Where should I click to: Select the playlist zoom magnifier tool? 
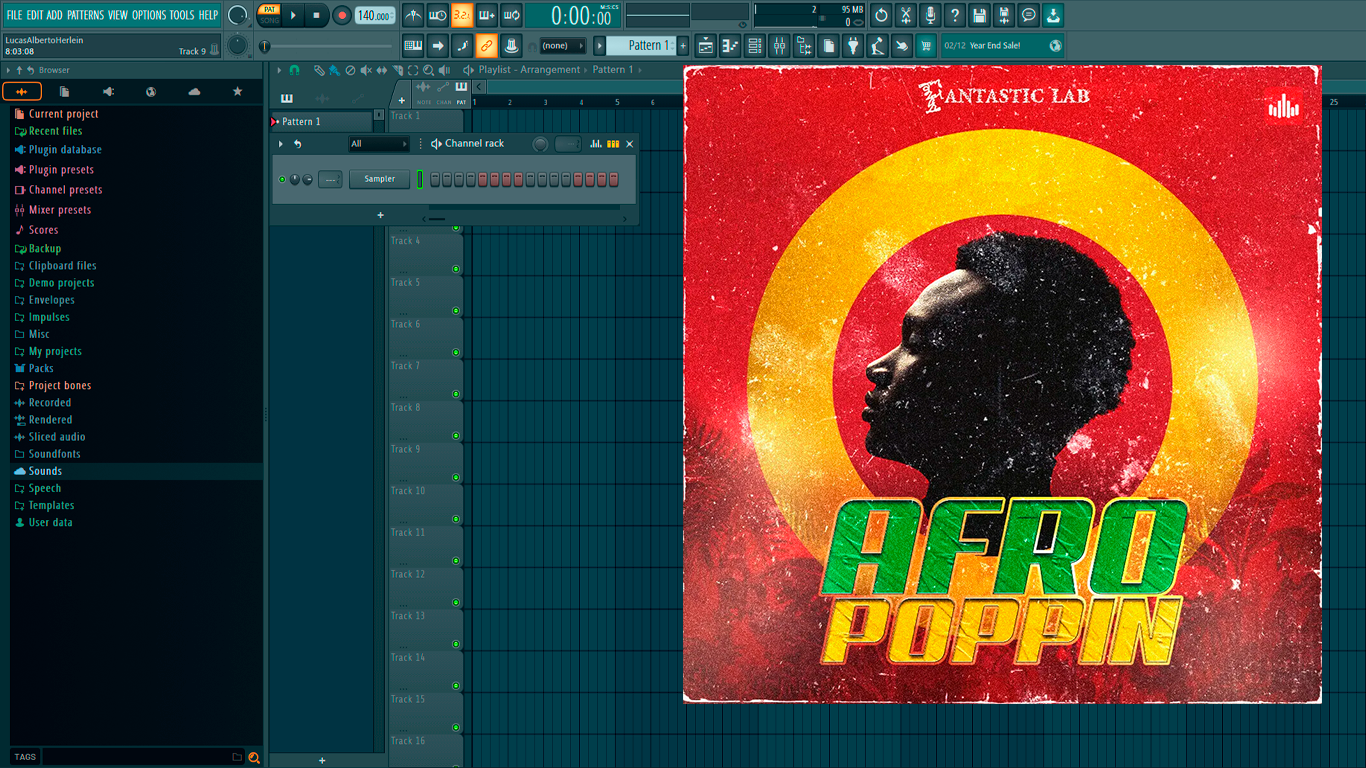pyautogui.click(x=429, y=70)
